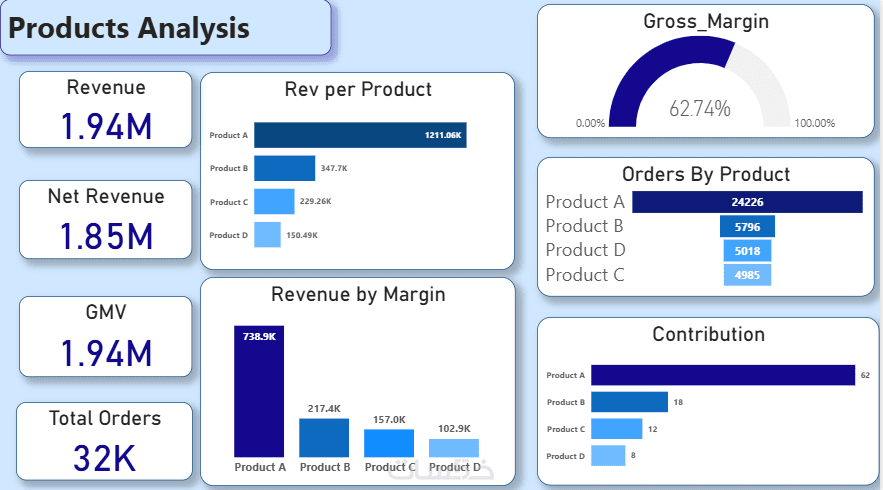The image size is (883, 490).
Task: Click the unfilled grey arc of the gauge
Action: click(767, 82)
